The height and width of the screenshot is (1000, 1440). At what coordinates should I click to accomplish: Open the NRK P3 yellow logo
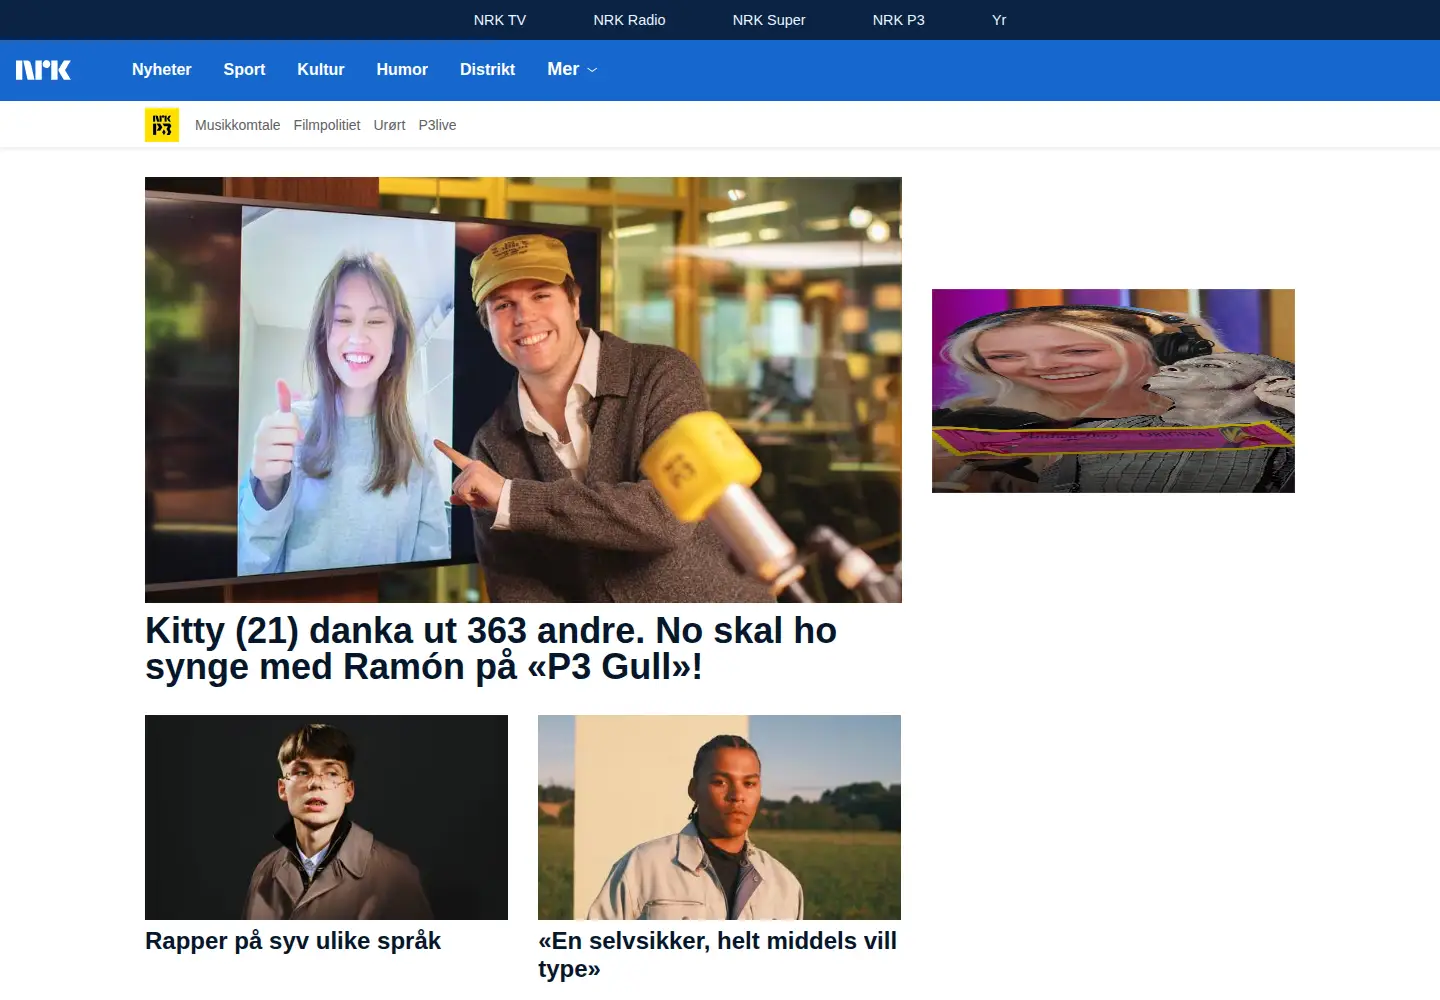click(x=162, y=125)
